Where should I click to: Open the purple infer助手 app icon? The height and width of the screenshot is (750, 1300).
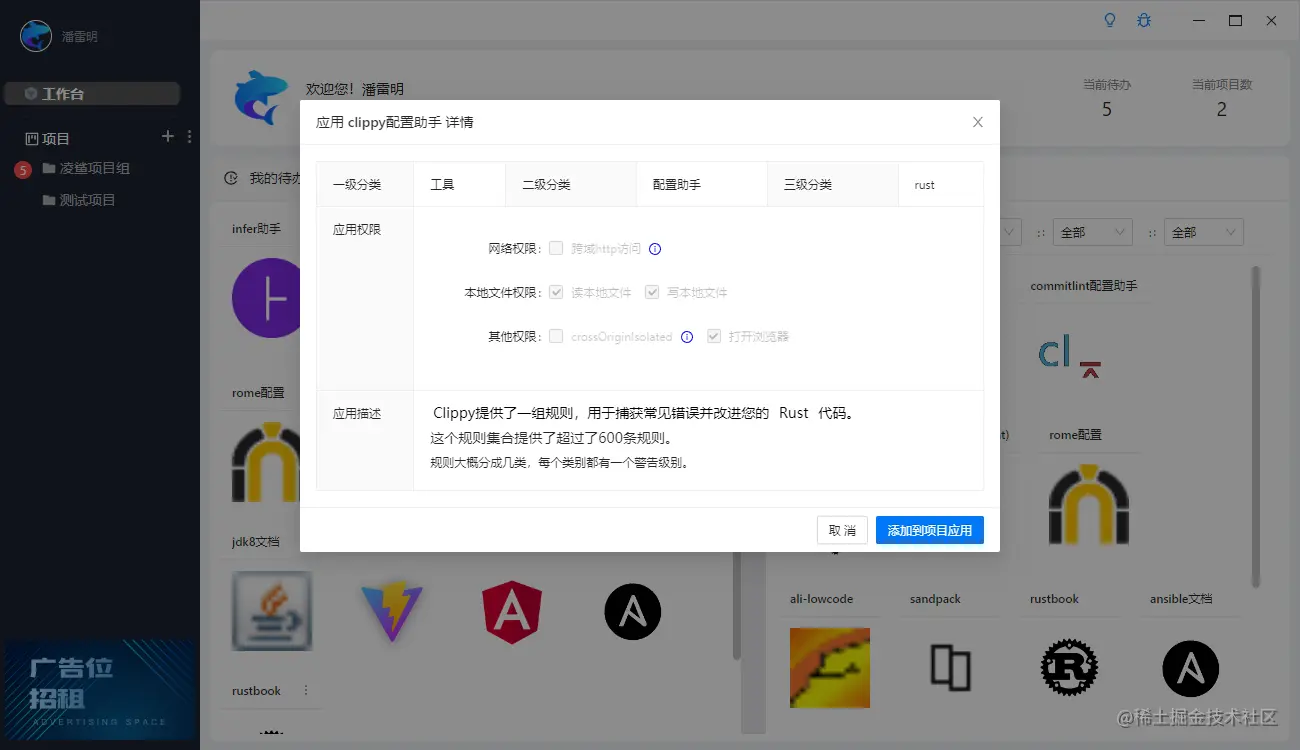pyautogui.click(x=267, y=298)
